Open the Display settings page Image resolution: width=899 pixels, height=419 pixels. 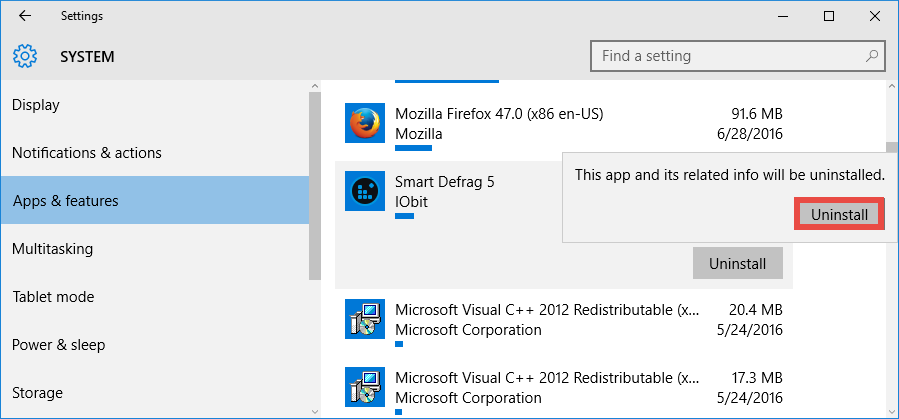click(x=155, y=105)
